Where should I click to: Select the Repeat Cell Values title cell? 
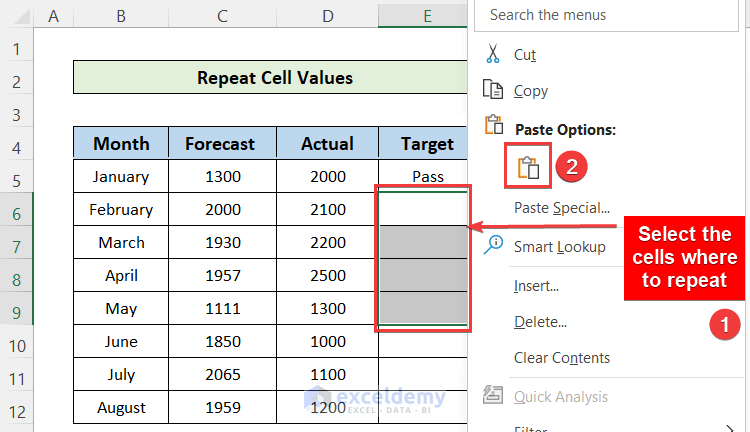[x=274, y=78]
